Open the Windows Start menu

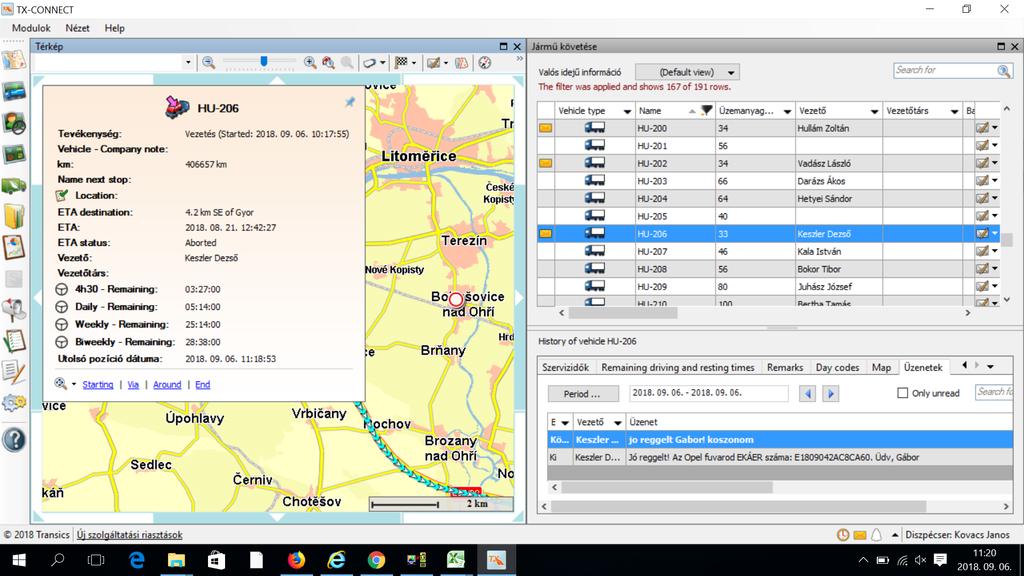tap(19, 560)
